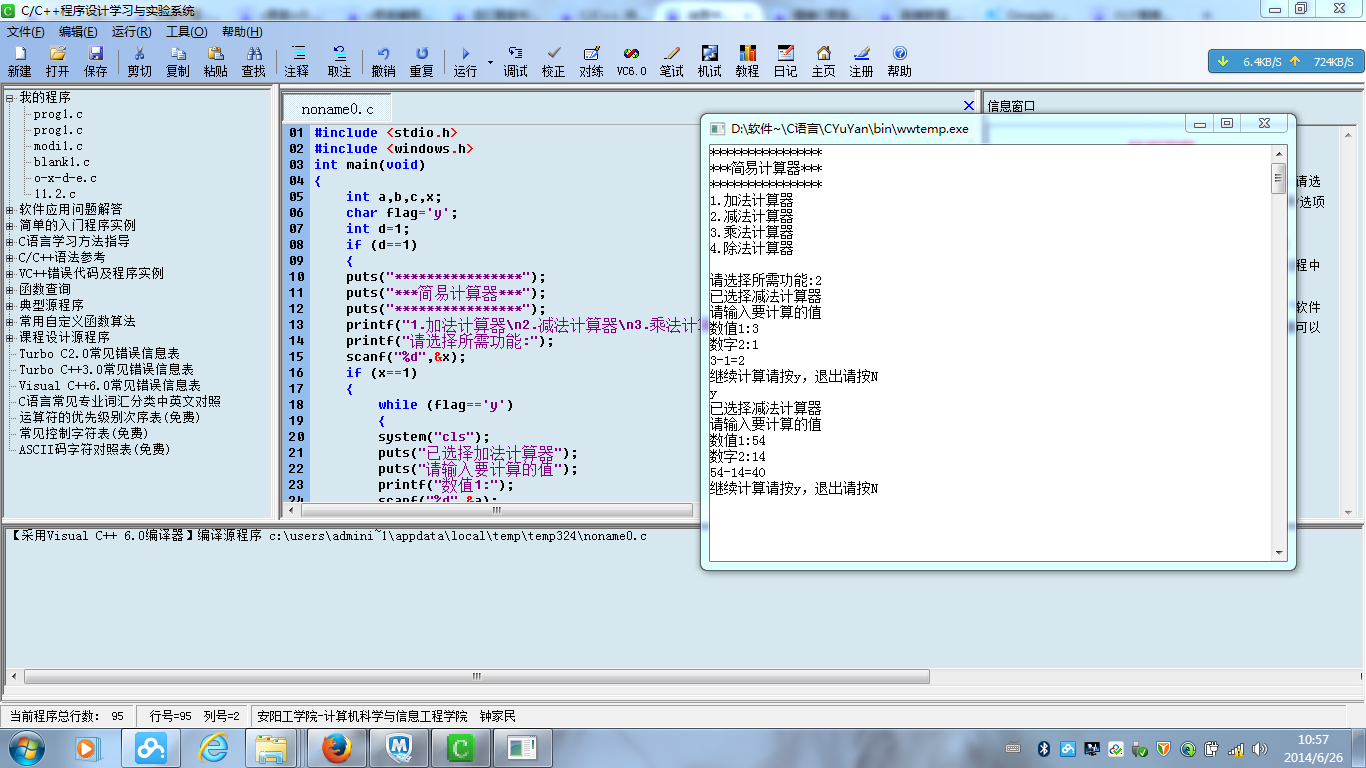Click the Windows Start button

26,747
